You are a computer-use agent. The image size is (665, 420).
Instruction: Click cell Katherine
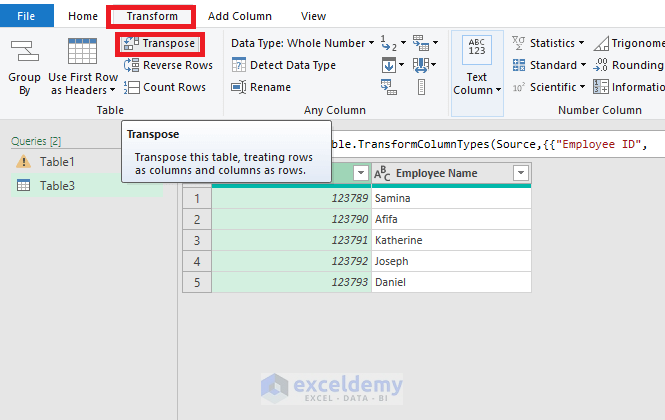point(451,240)
